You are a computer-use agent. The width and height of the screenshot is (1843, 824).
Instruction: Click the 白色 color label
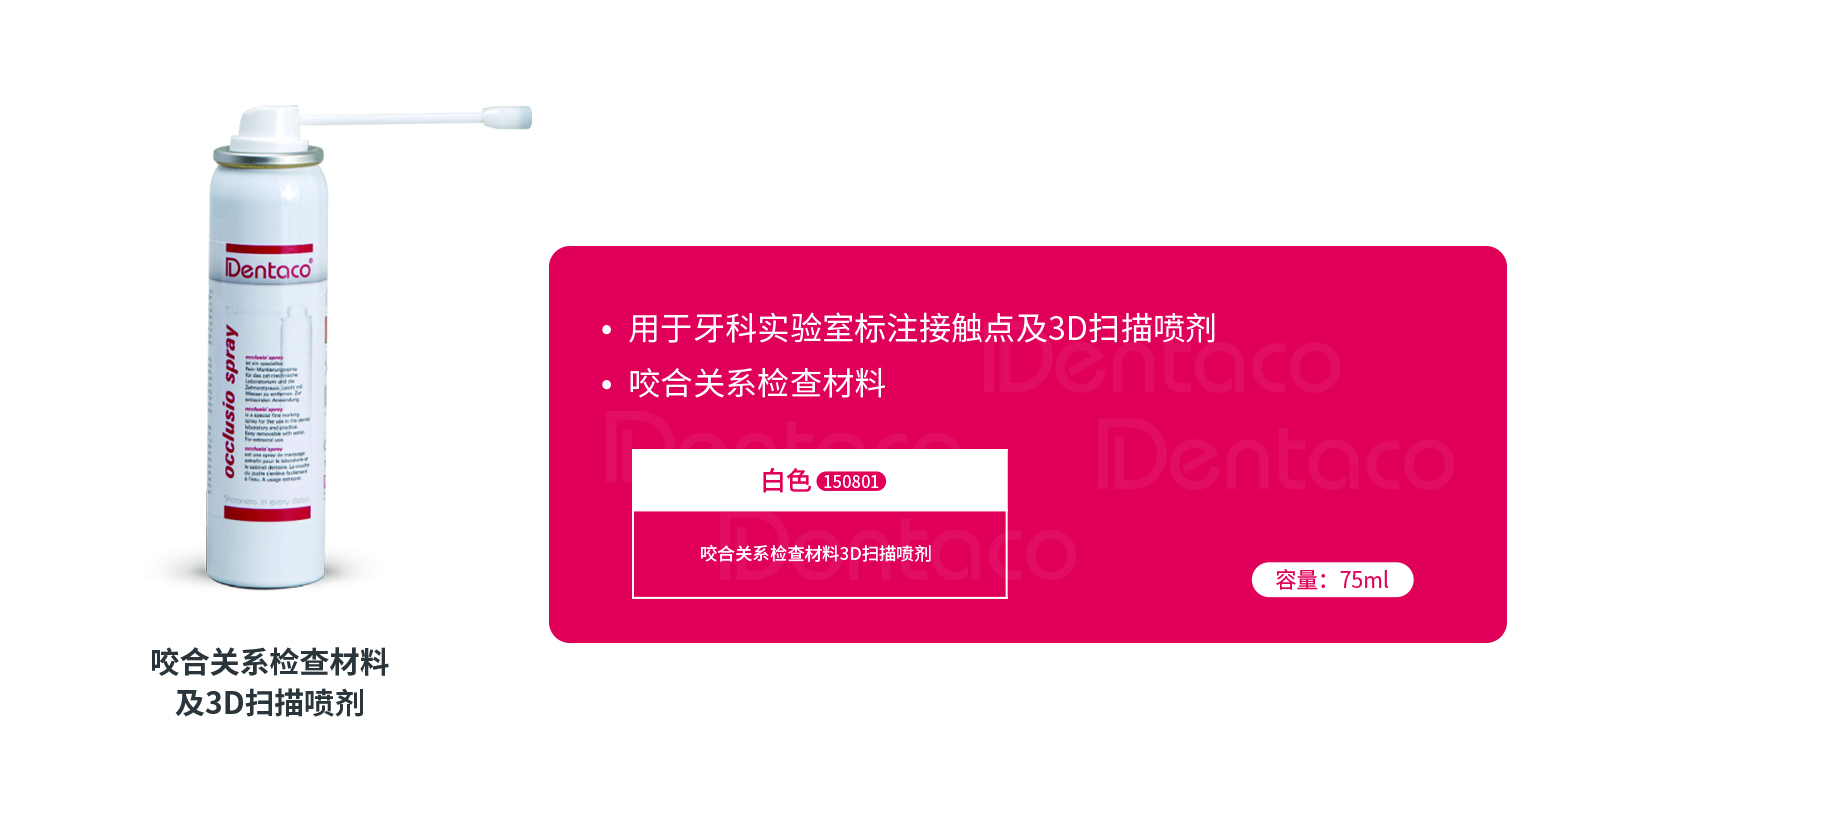[785, 481]
